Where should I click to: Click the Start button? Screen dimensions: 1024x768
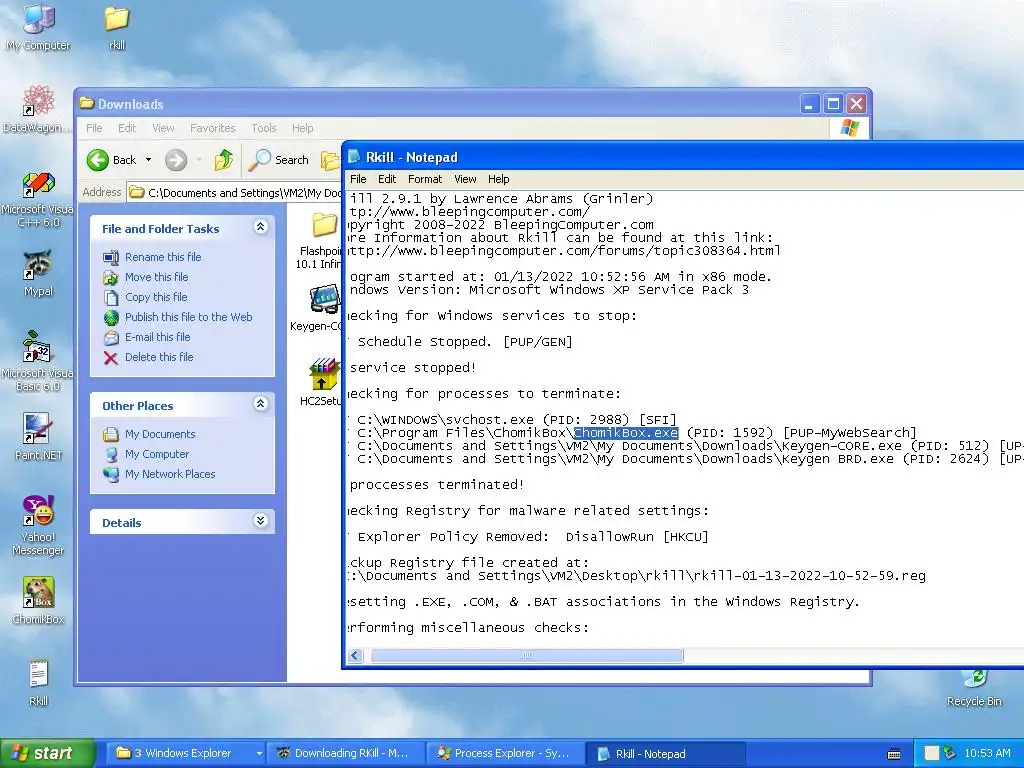point(48,753)
